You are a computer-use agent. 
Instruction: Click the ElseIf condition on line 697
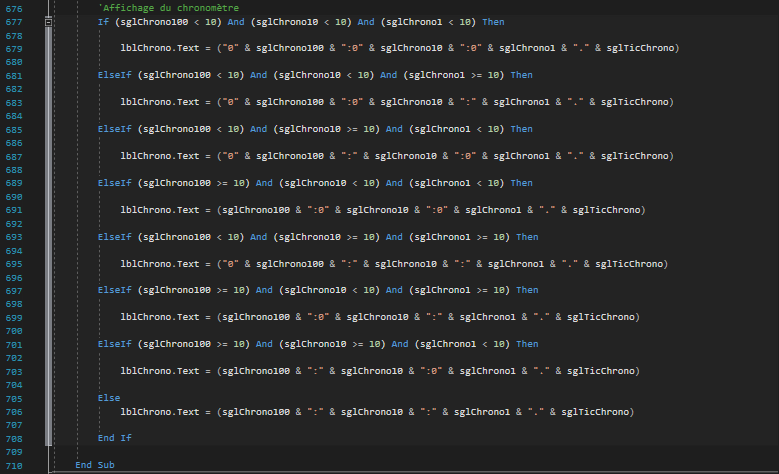[x=318, y=290]
